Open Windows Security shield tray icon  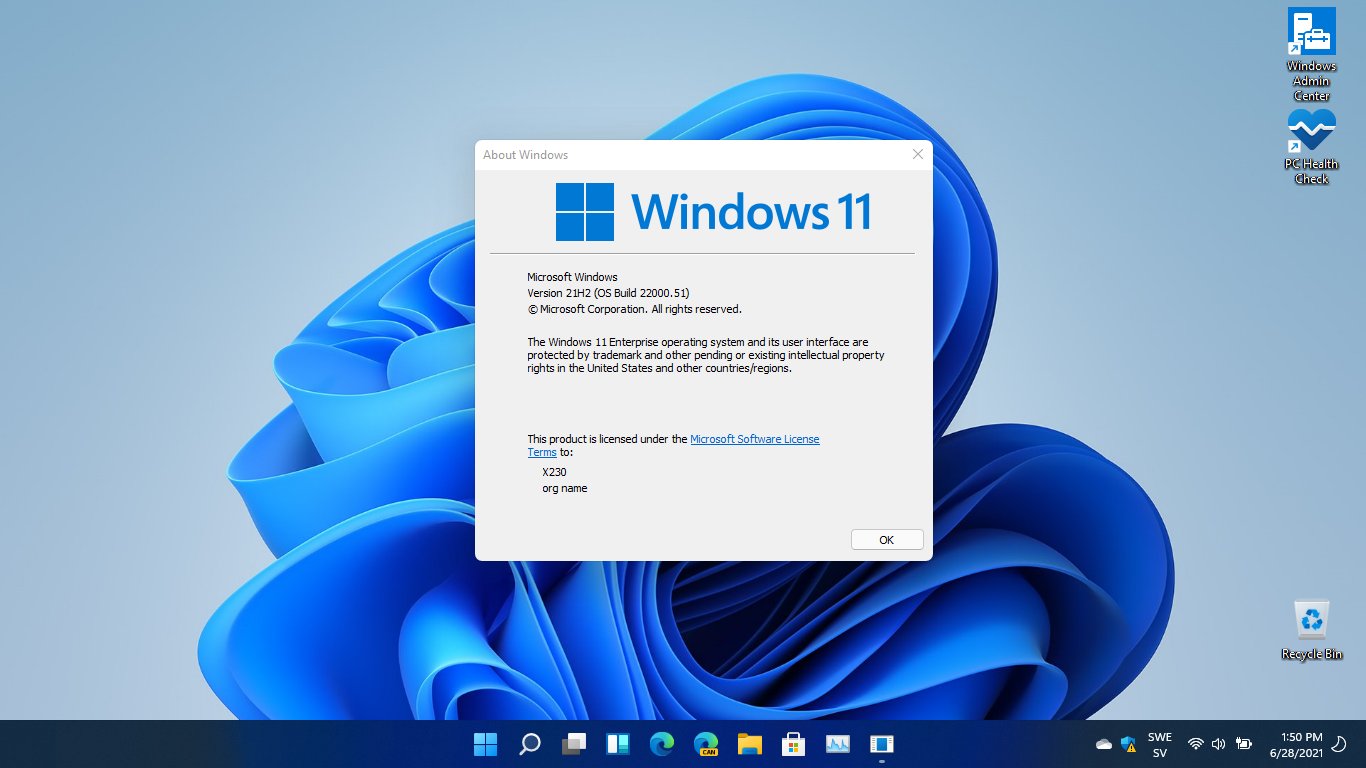click(1129, 744)
